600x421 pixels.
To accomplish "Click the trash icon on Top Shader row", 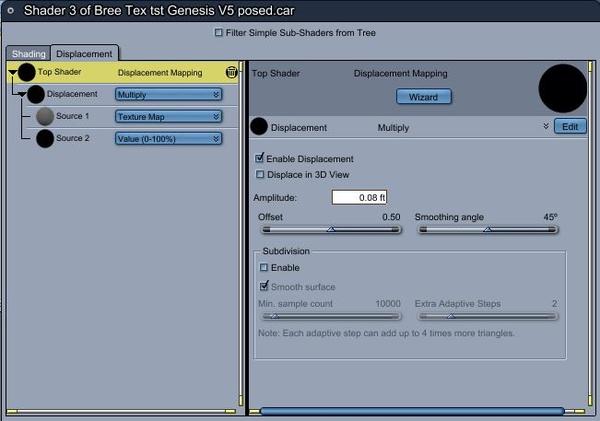I will click(231, 72).
